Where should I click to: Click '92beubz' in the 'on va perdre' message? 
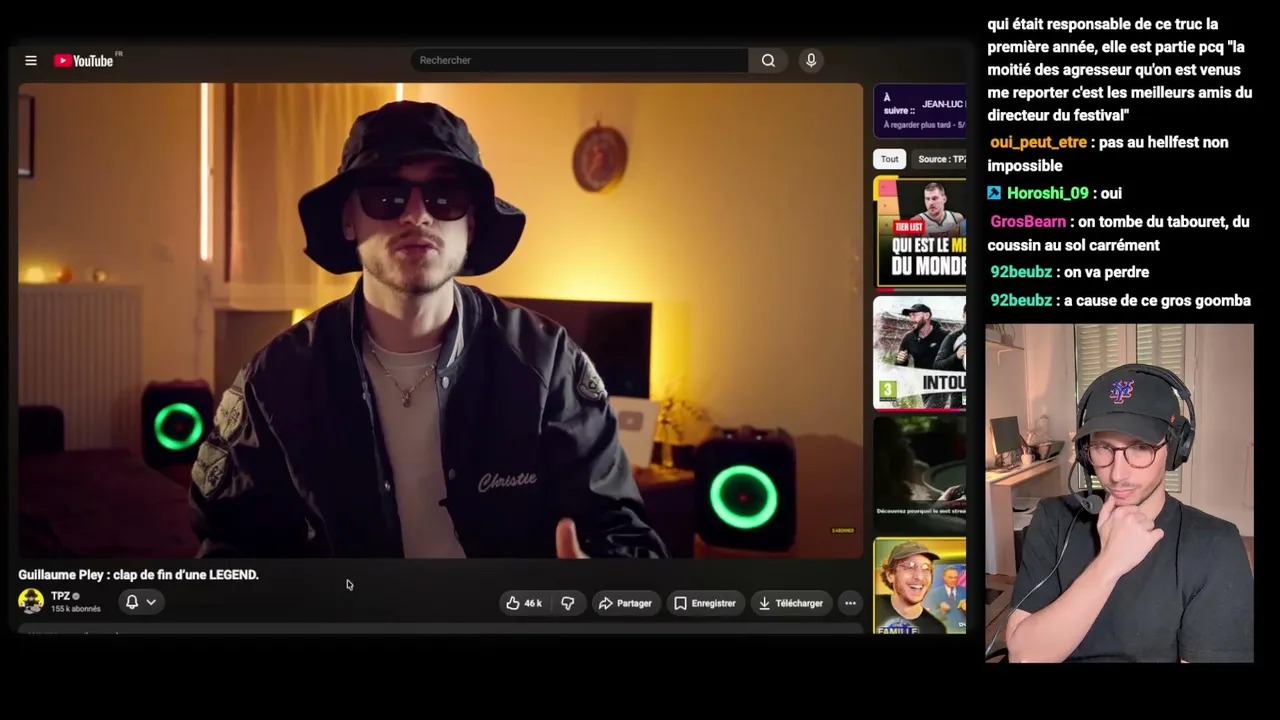(1021, 272)
